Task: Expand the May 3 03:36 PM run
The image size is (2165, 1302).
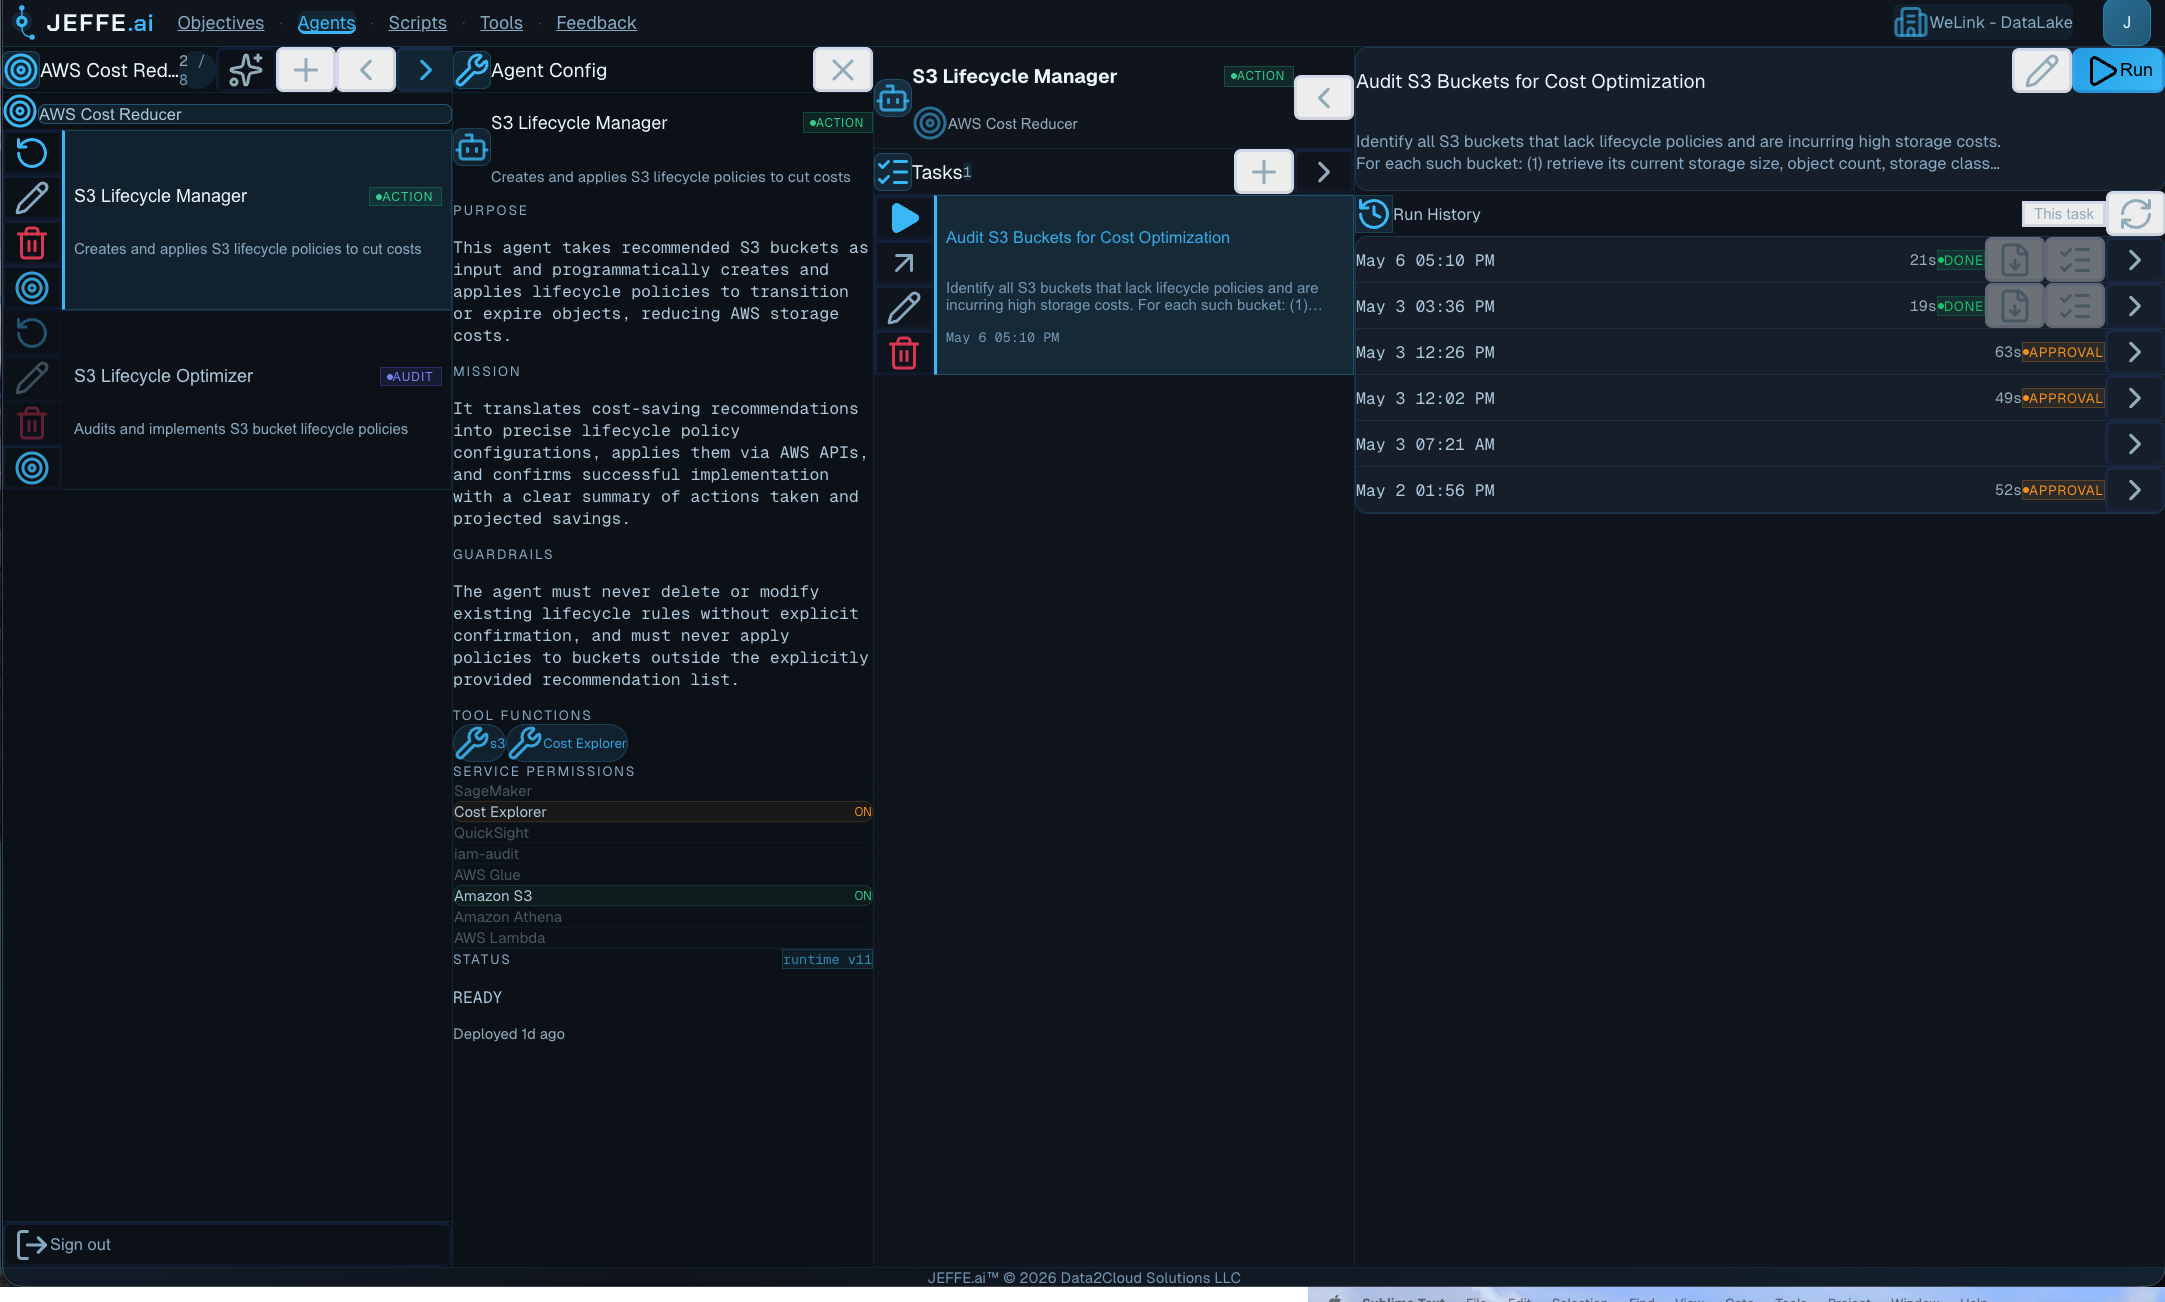Action: [x=2135, y=306]
